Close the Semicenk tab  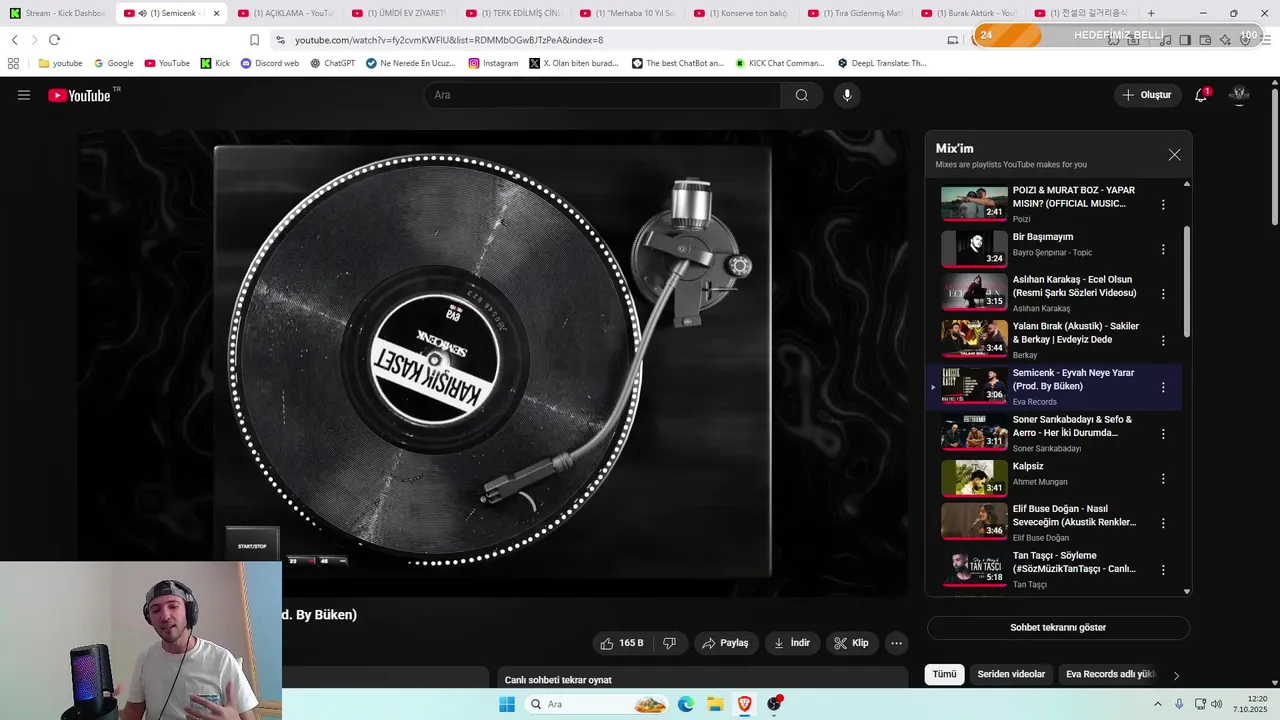(216, 13)
